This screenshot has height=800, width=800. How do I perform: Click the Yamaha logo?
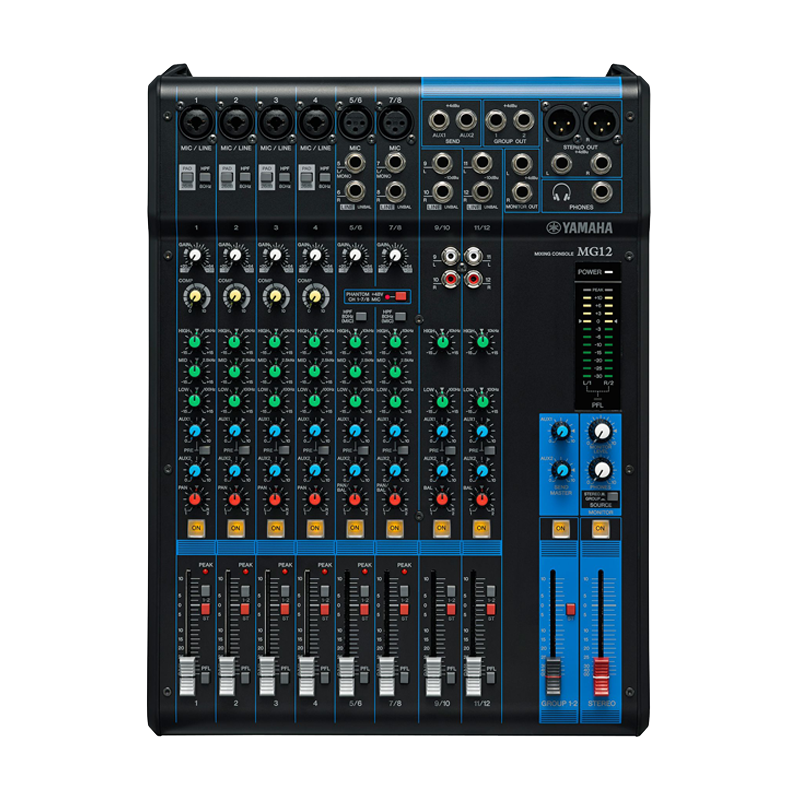pyautogui.click(x=580, y=228)
